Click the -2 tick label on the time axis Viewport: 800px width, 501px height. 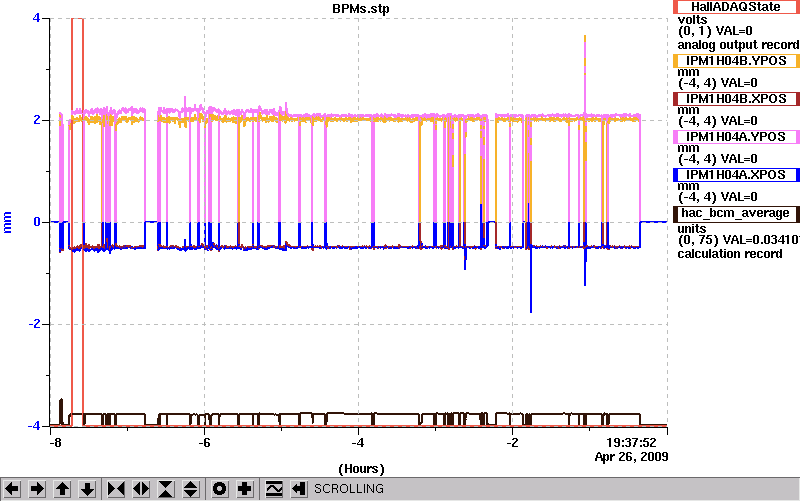(512, 442)
